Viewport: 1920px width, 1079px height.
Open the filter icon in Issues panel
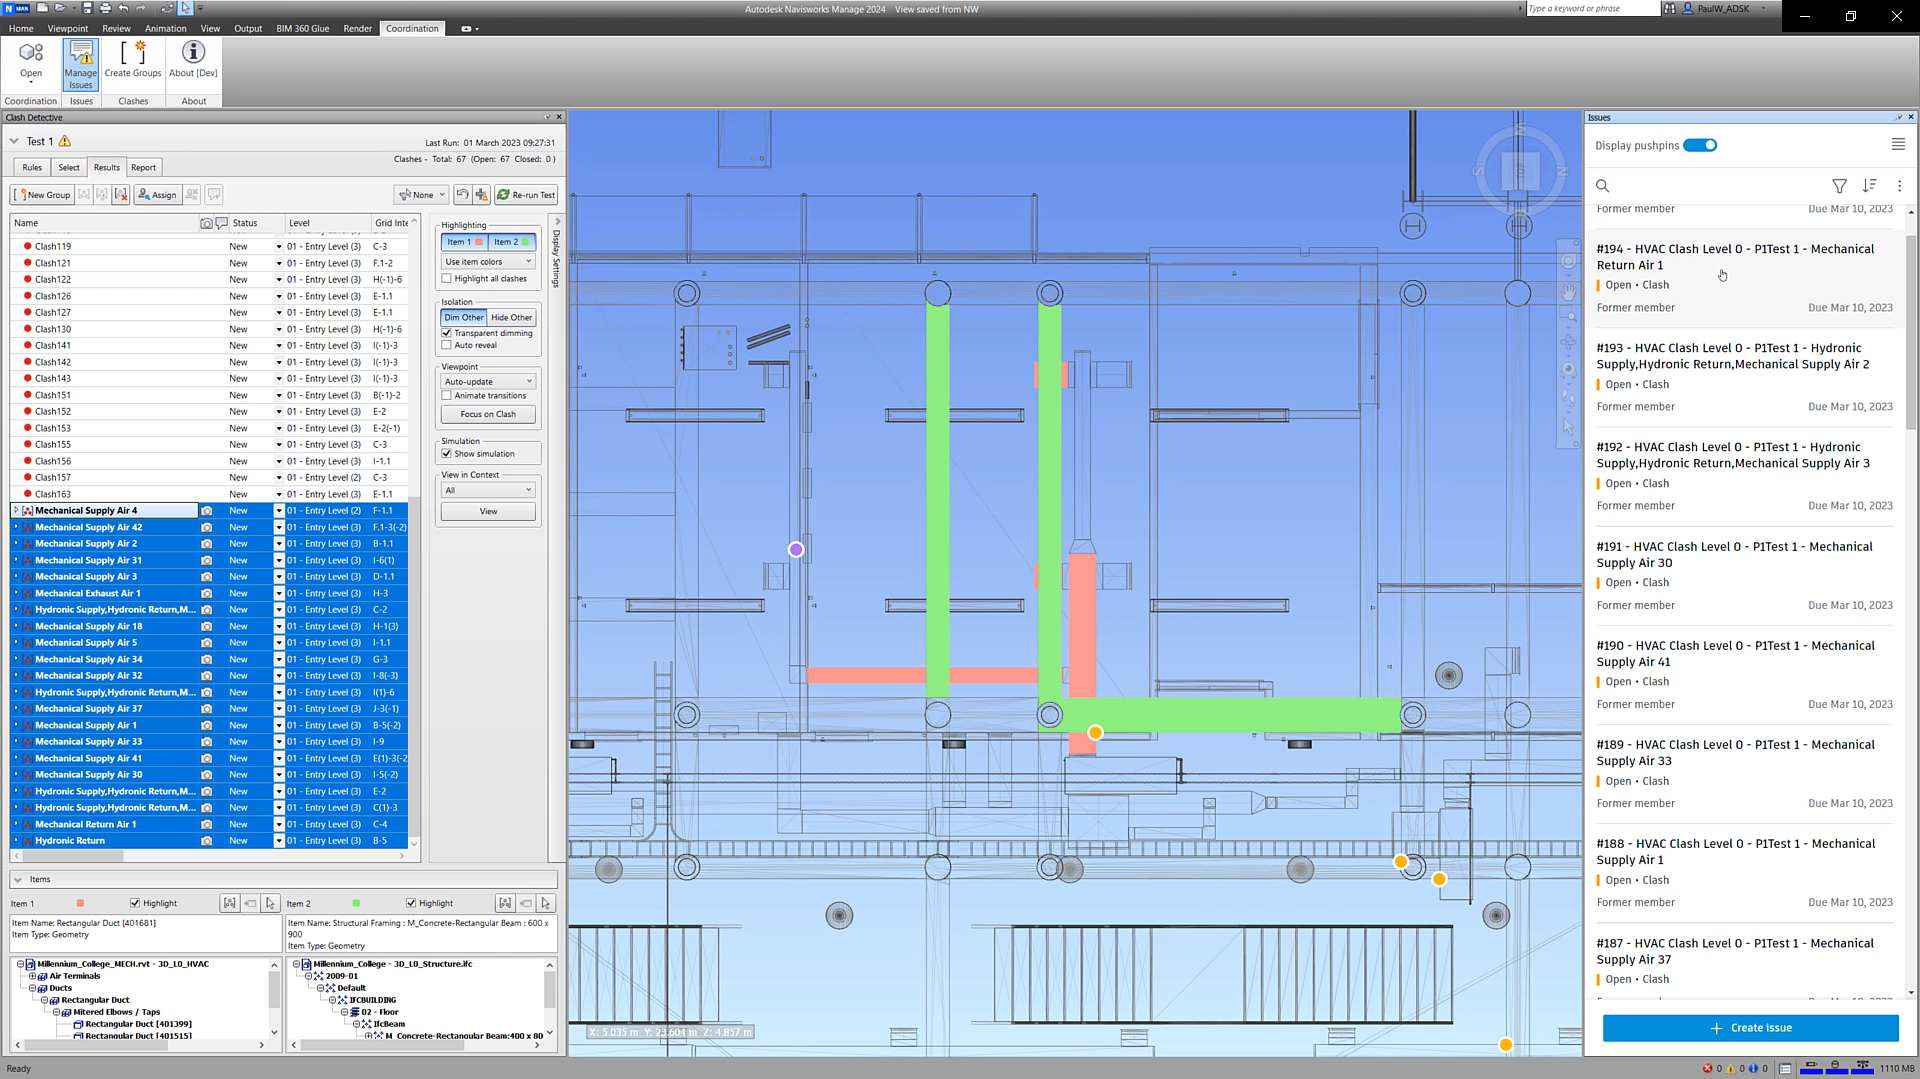coord(1838,186)
